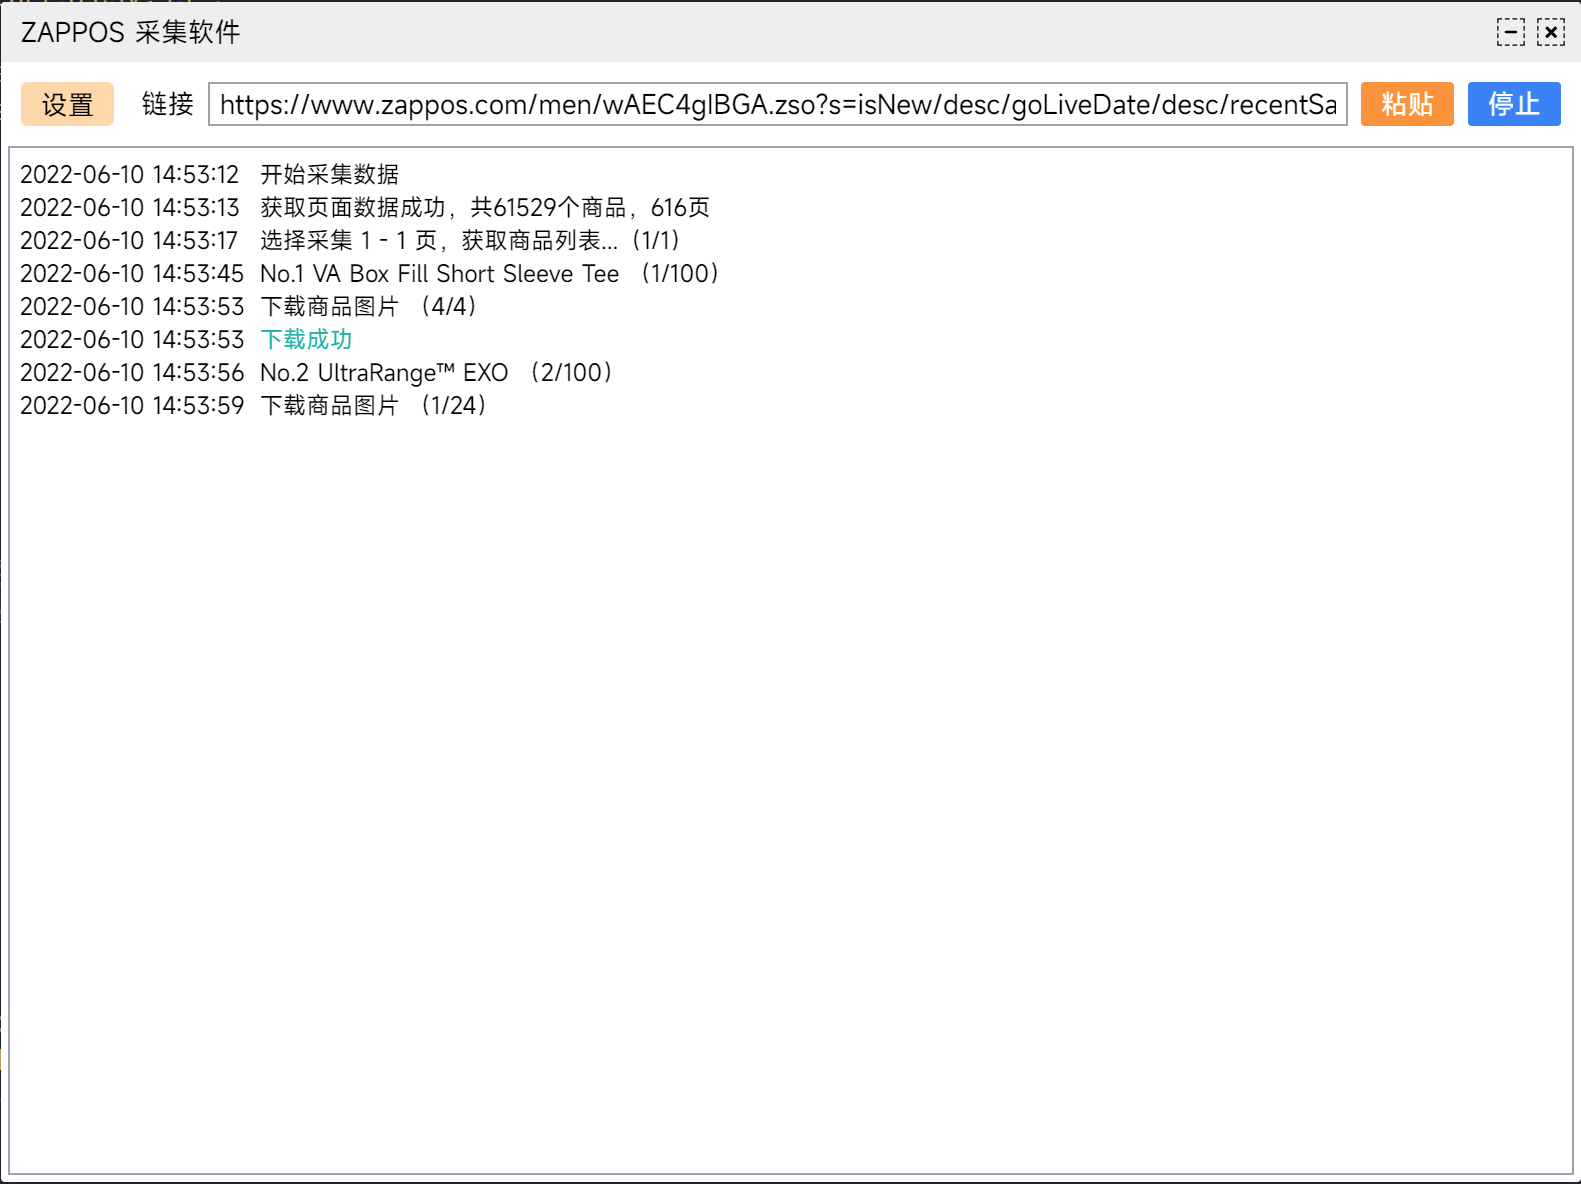Click the 链接 label beside the URL box
Image resolution: width=1581 pixels, height=1184 pixels.
point(167,104)
